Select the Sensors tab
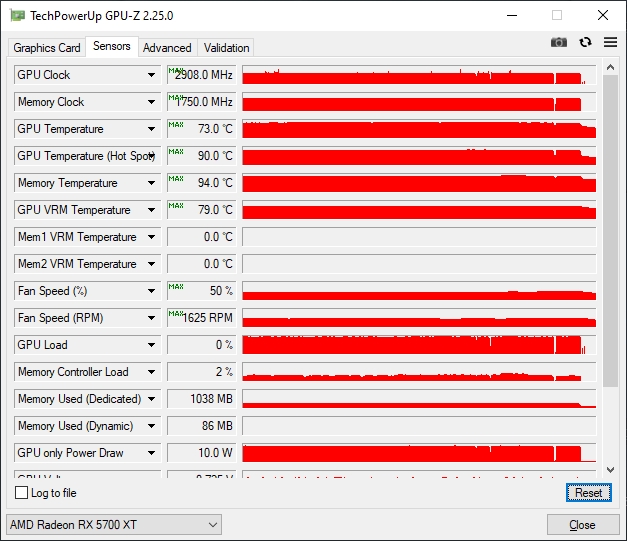The height and width of the screenshot is (541, 627). pos(112,46)
